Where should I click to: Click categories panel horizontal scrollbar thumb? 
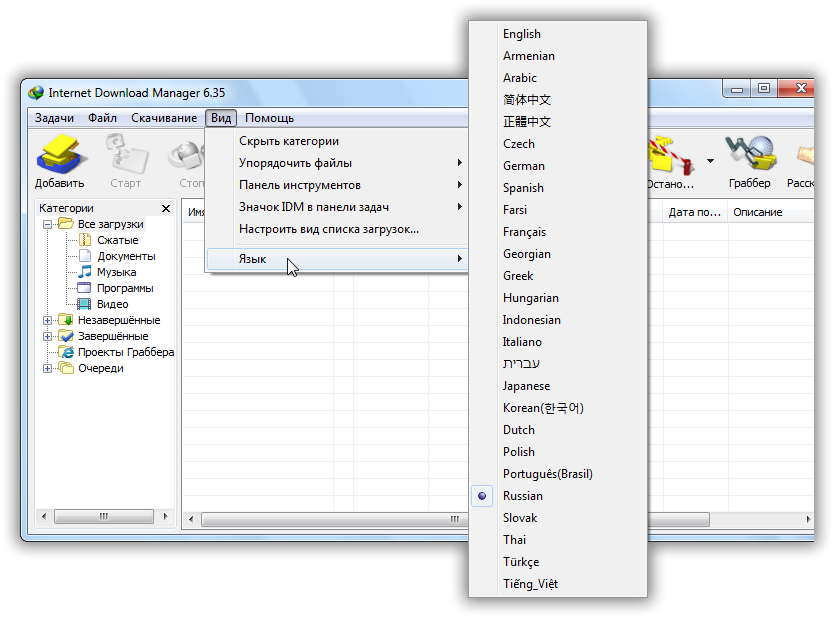[104, 516]
